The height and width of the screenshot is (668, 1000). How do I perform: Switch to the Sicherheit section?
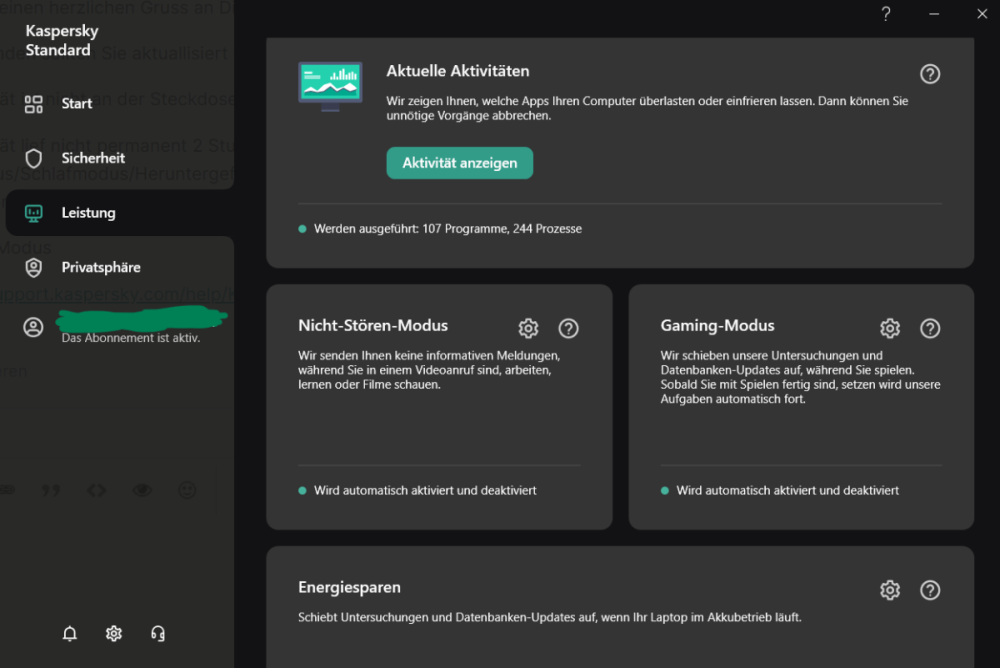(93, 158)
